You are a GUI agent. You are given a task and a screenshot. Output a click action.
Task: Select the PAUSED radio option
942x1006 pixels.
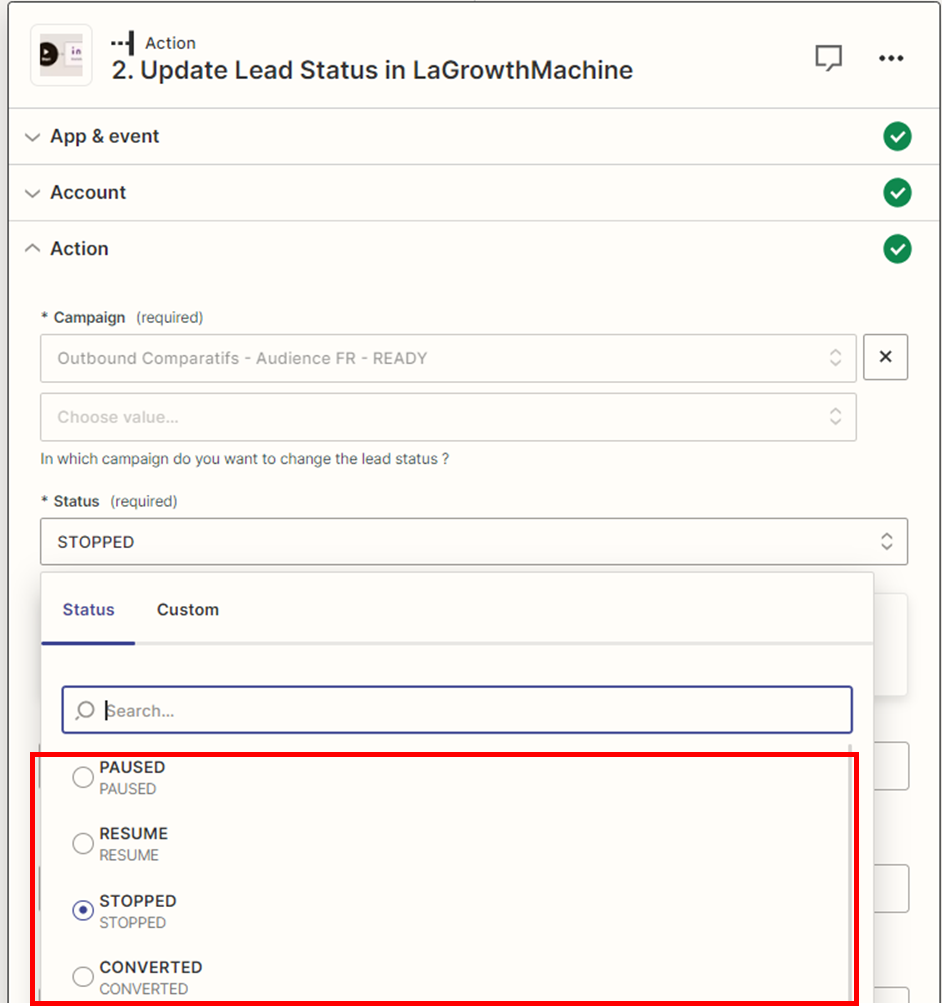tap(83, 777)
